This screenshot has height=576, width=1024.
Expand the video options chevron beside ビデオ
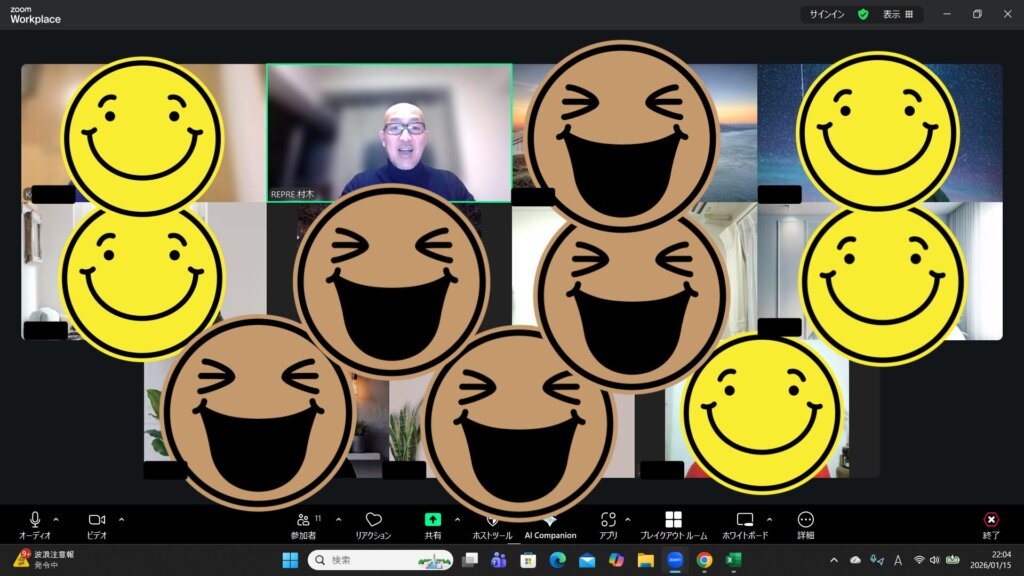click(x=122, y=519)
